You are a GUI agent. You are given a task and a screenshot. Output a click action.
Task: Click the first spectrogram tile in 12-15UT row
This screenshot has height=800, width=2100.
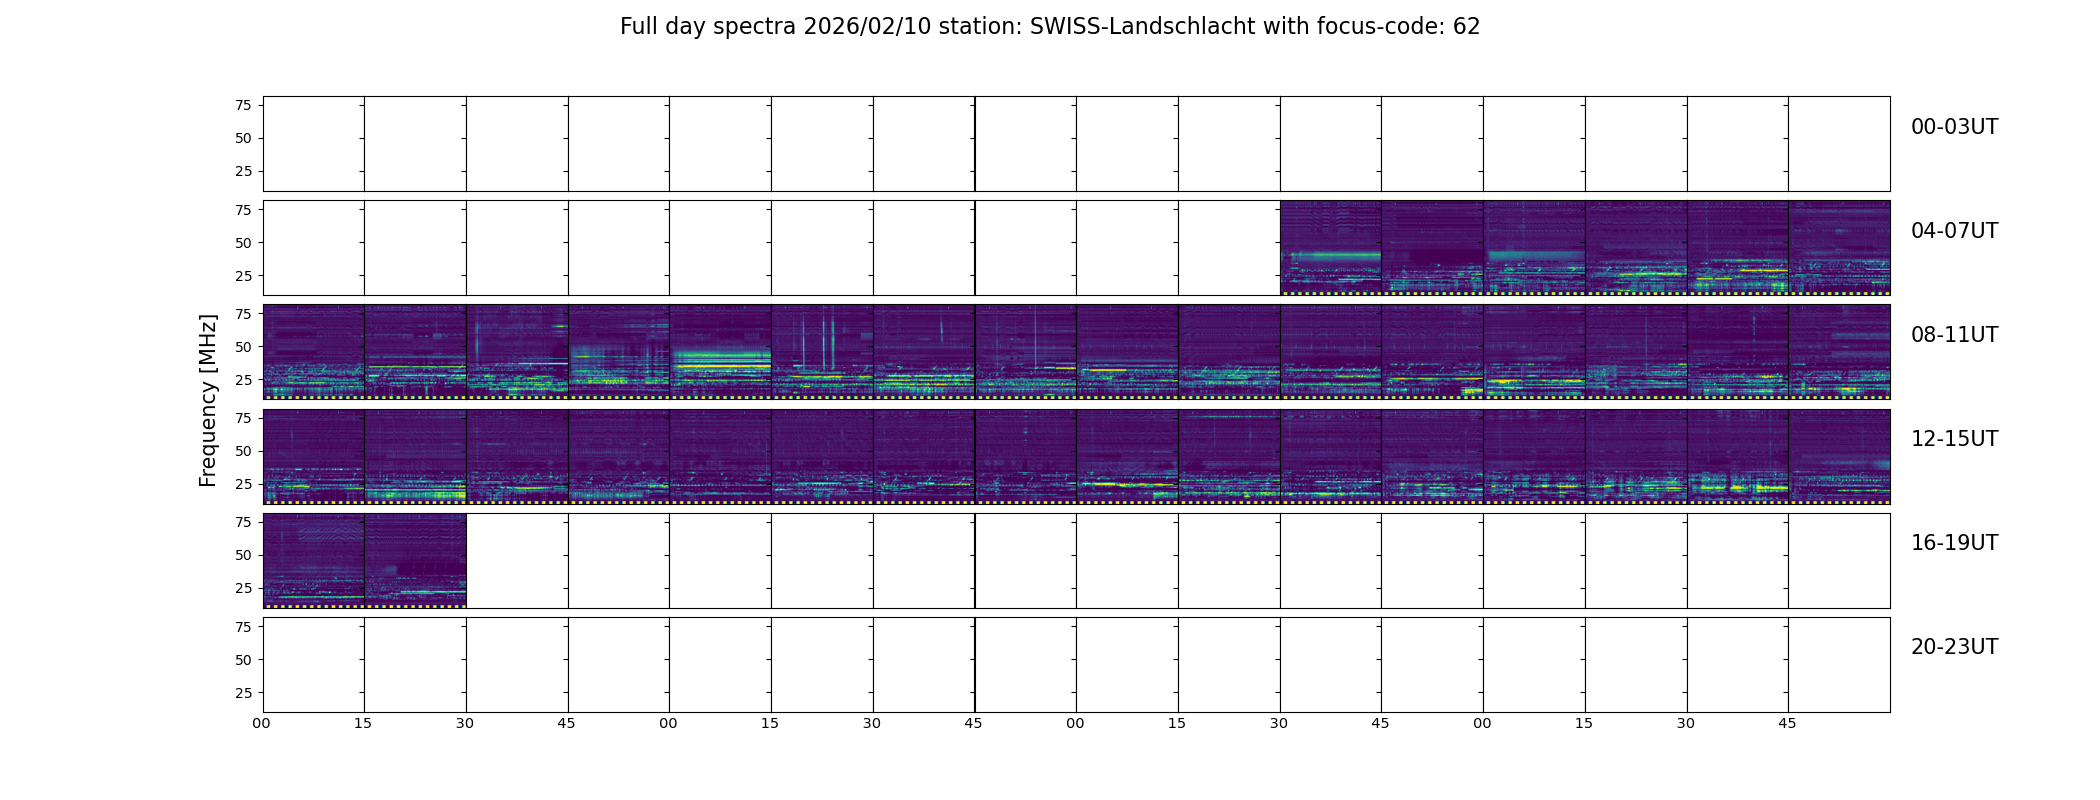313,456
